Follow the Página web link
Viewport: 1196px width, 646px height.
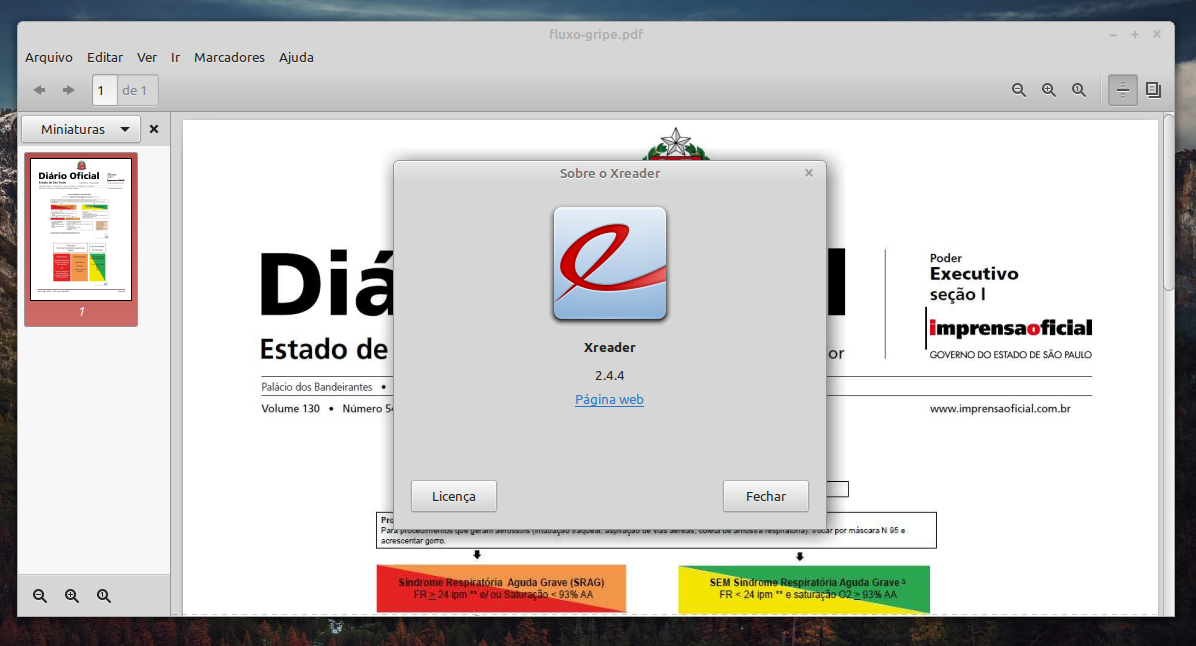pos(609,400)
